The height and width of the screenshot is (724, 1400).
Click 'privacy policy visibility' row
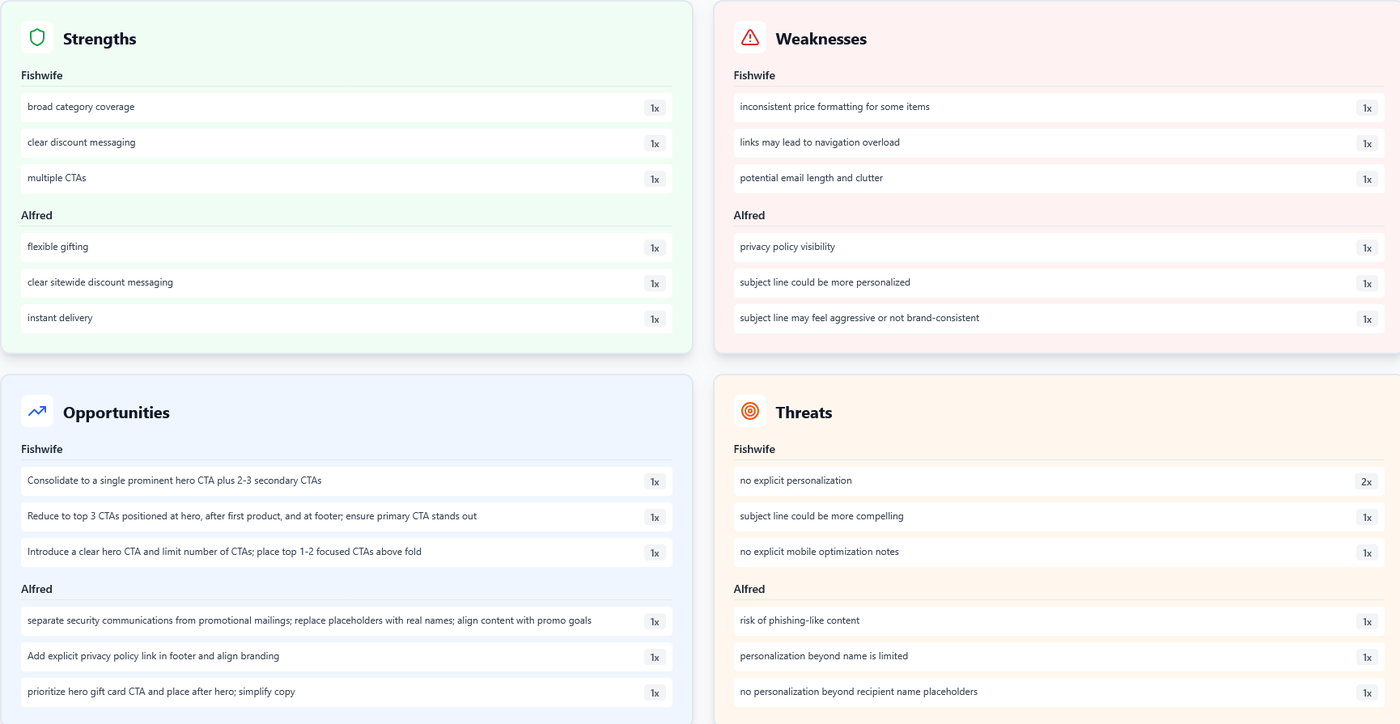pos(1059,247)
